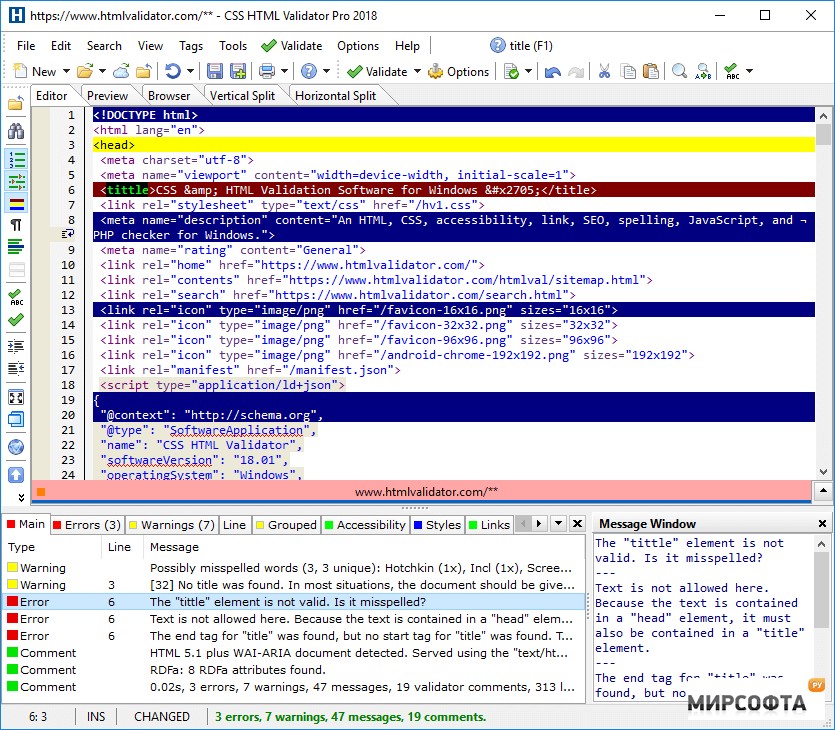Click the sidebar spell check ABC icon
Image resolution: width=835 pixels, height=730 pixels.
16,297
